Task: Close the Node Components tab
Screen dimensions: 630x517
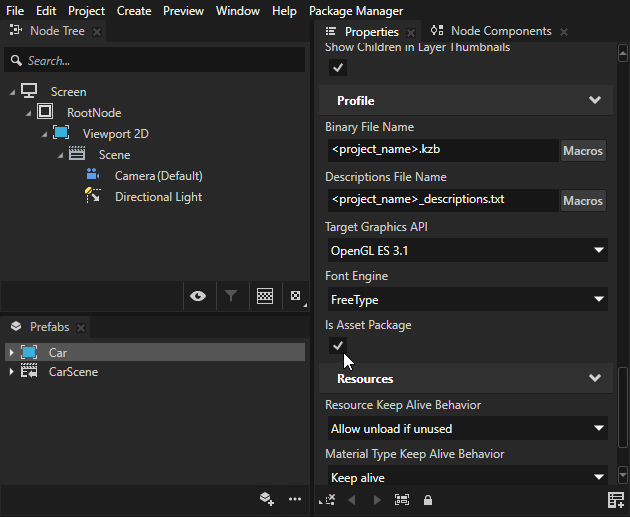Action: 564,32
